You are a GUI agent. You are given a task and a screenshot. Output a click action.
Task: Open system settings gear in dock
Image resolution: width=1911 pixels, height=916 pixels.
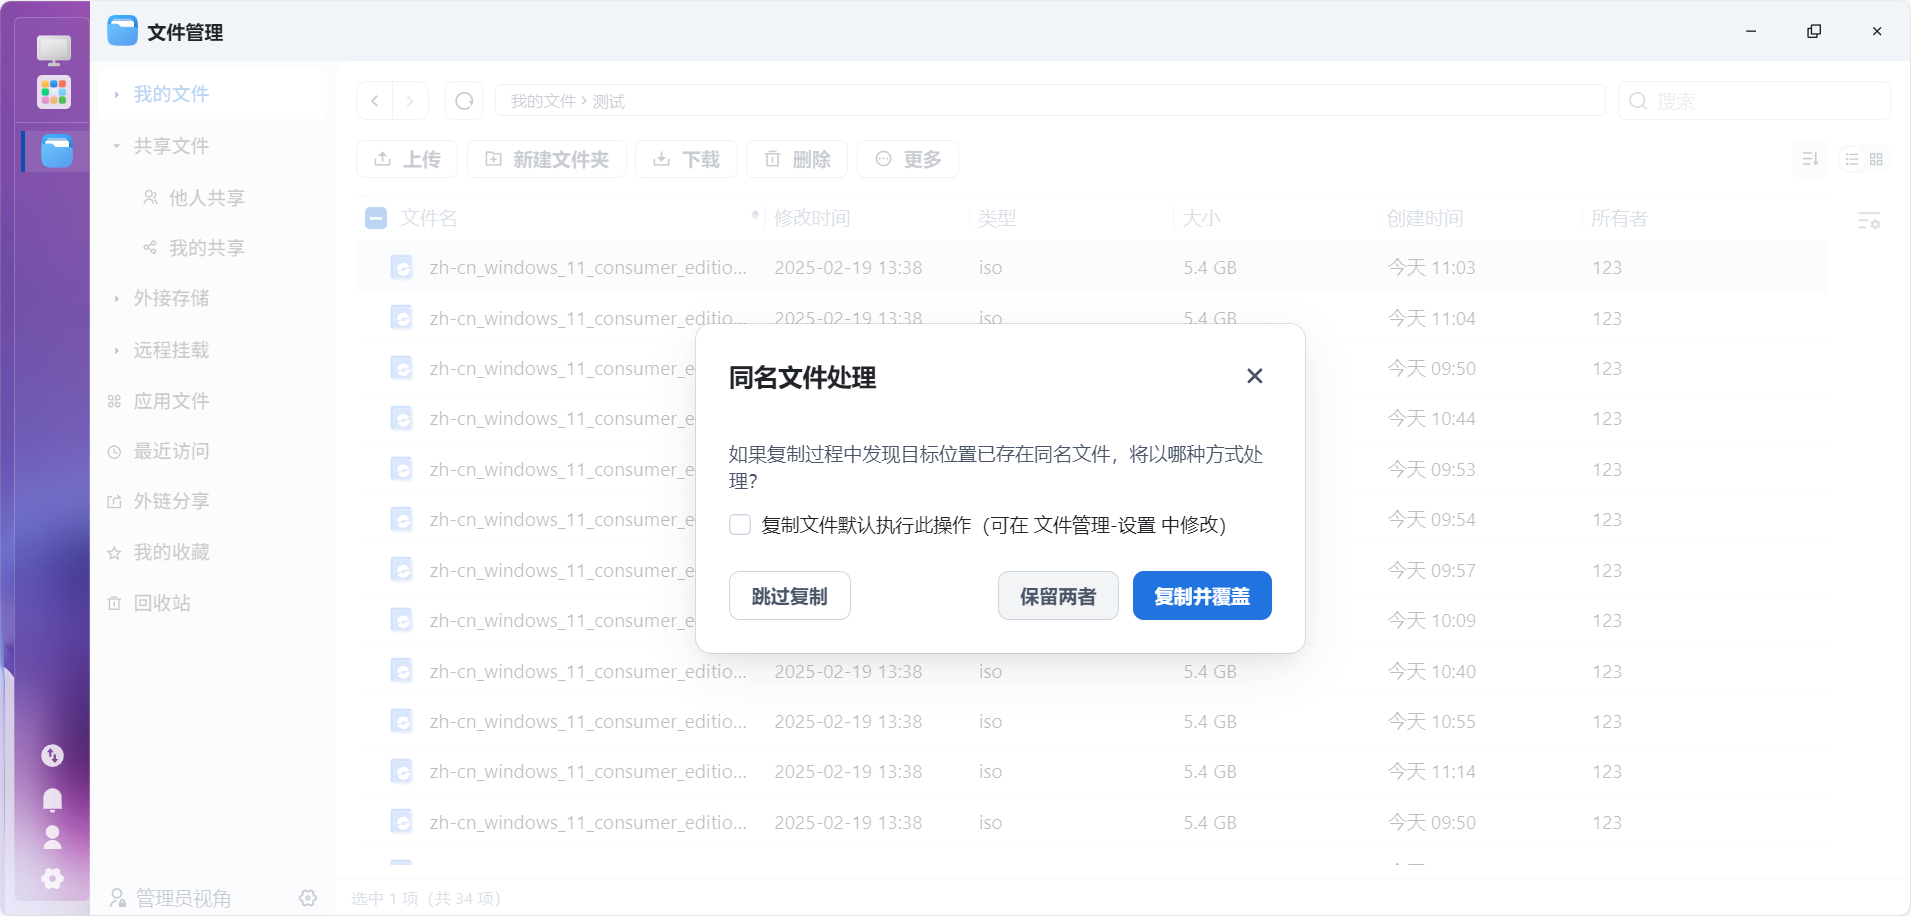click(x=53, y=878)
